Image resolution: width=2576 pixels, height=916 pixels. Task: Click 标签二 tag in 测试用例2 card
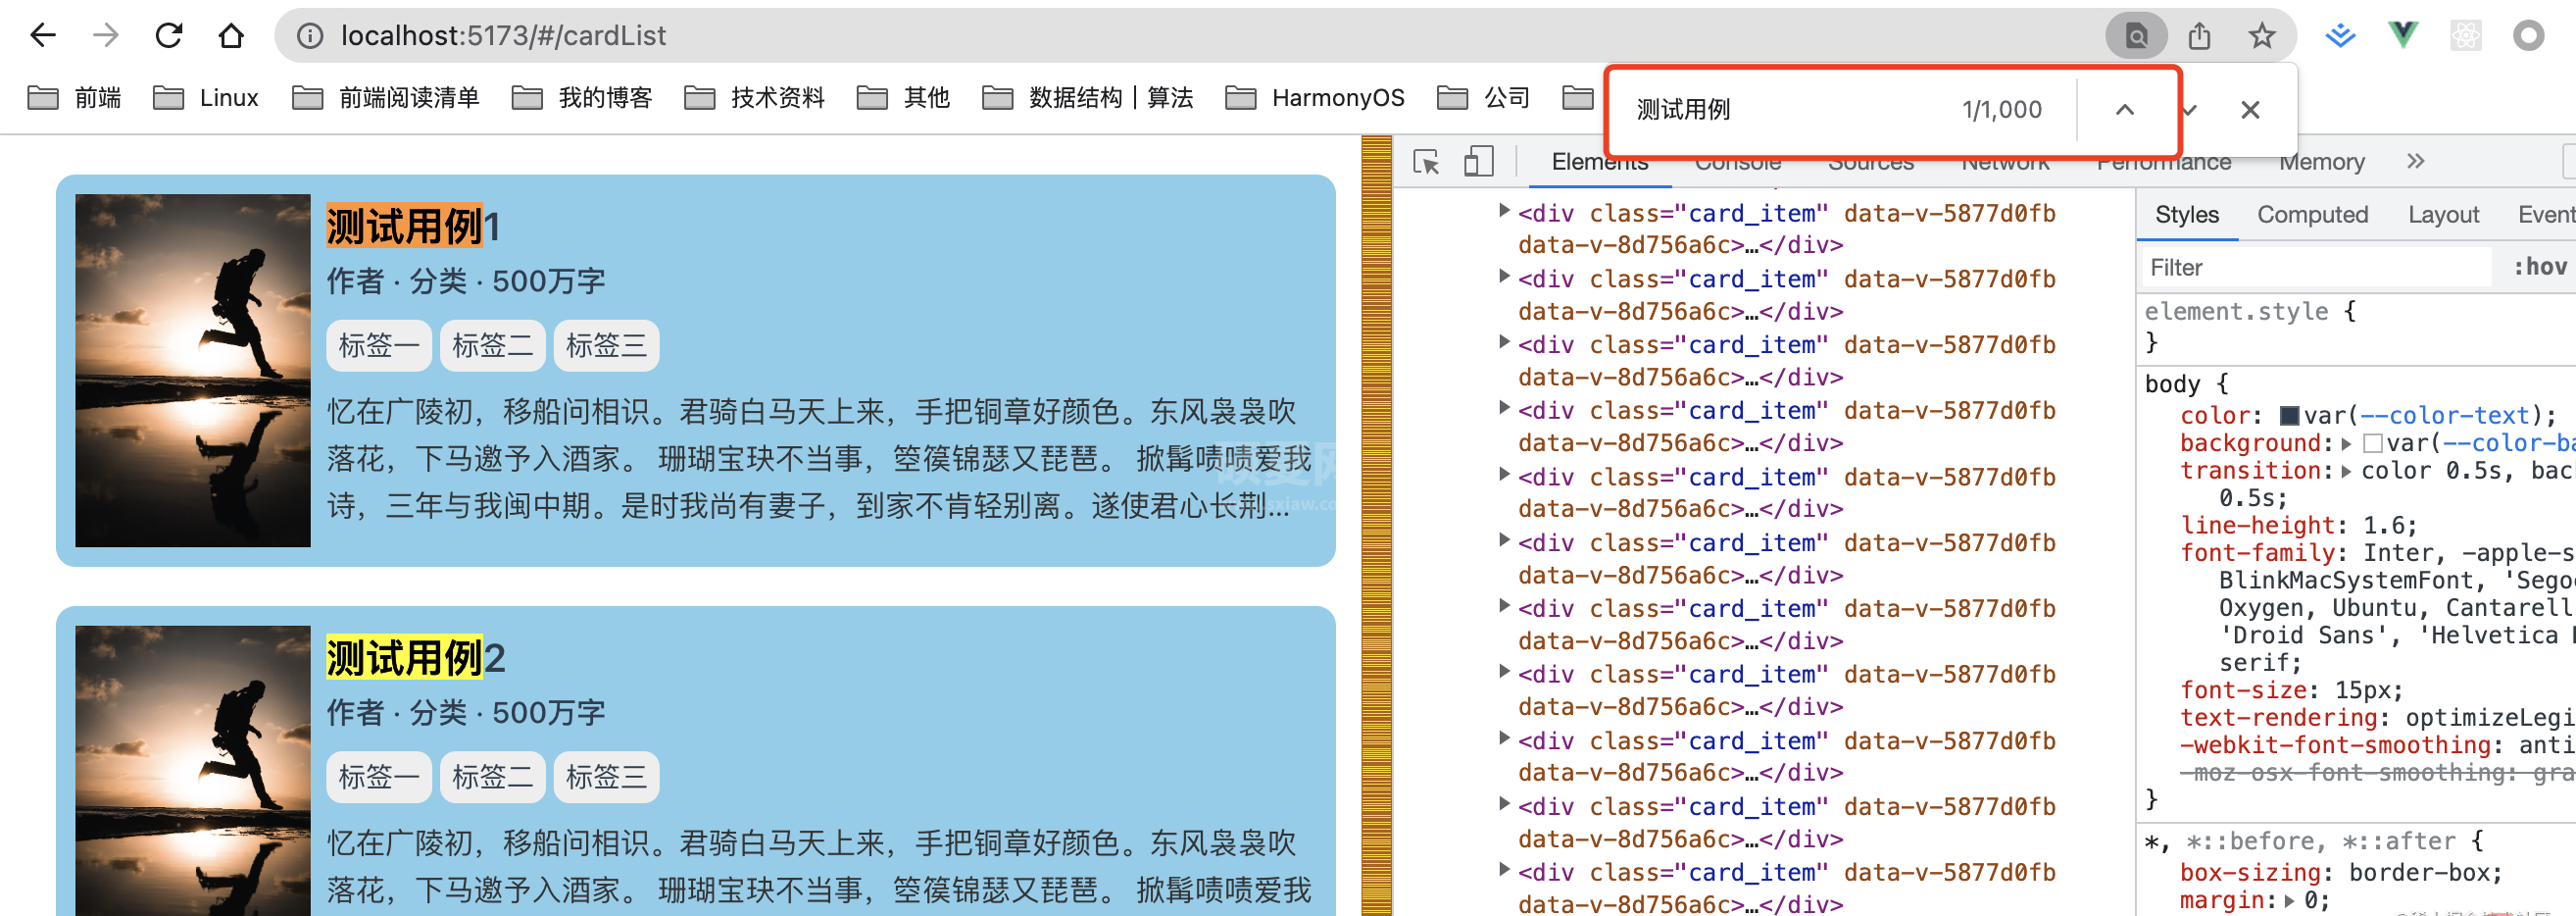tap(493, 777)
